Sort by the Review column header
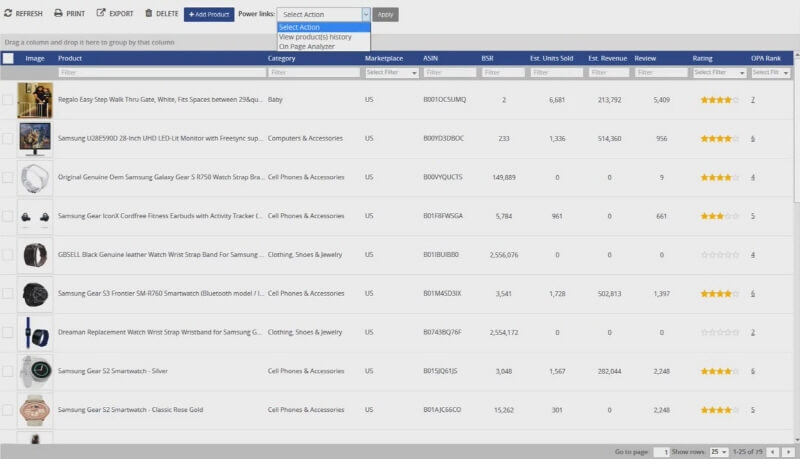 coord(645,58)
